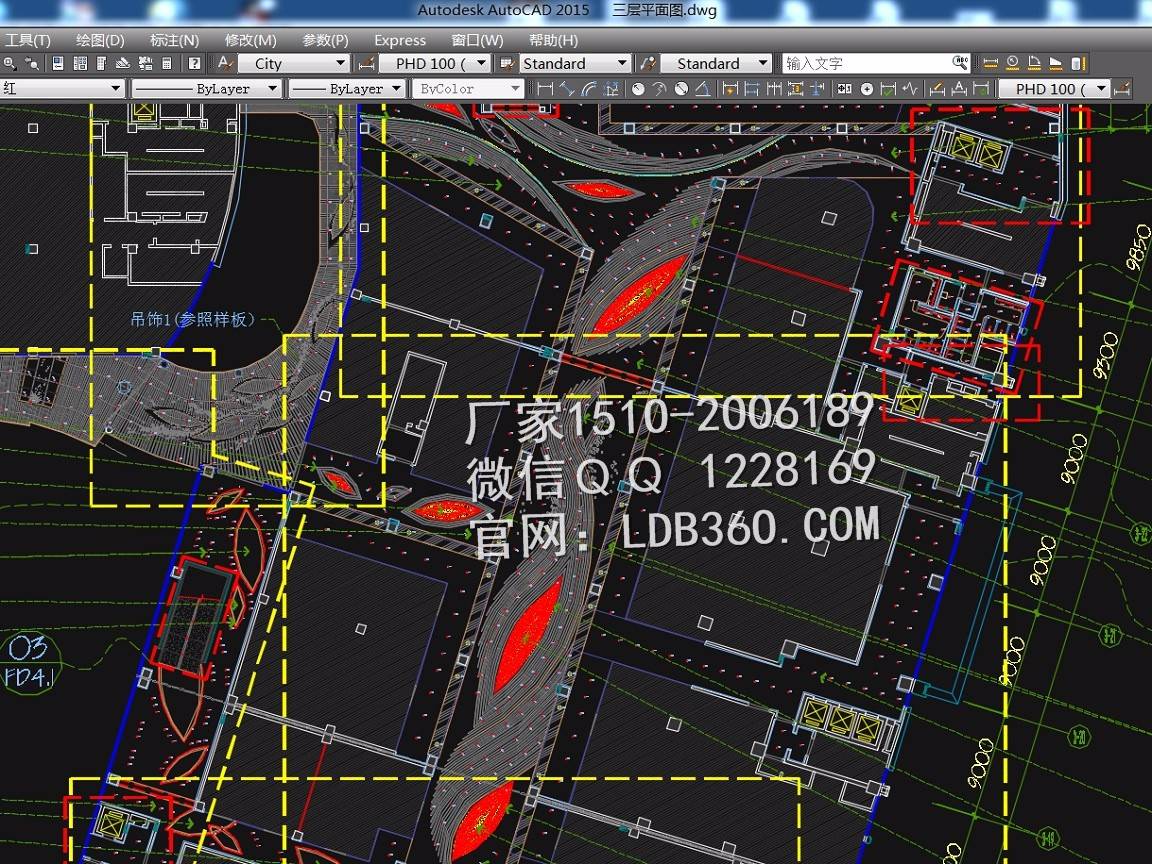Expand the Standard multileader style dropdown
The width and height of the screenshot is (1152, 864).
pyautogui.click(x=763, y=63)
